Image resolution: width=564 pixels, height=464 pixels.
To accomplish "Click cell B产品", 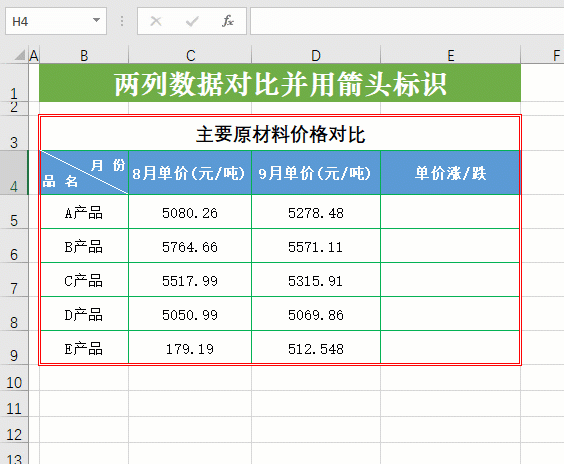I will 84,246.
